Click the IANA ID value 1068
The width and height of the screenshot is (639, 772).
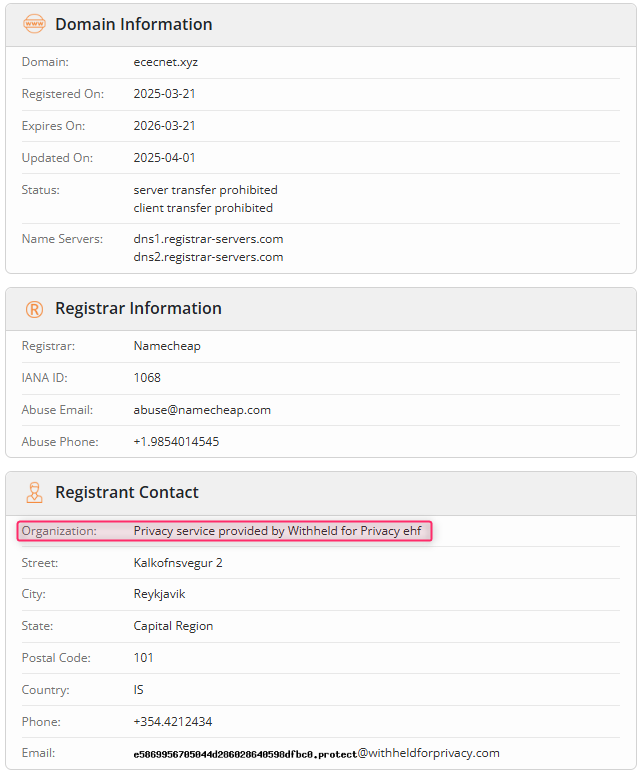[x=147, y=378]
